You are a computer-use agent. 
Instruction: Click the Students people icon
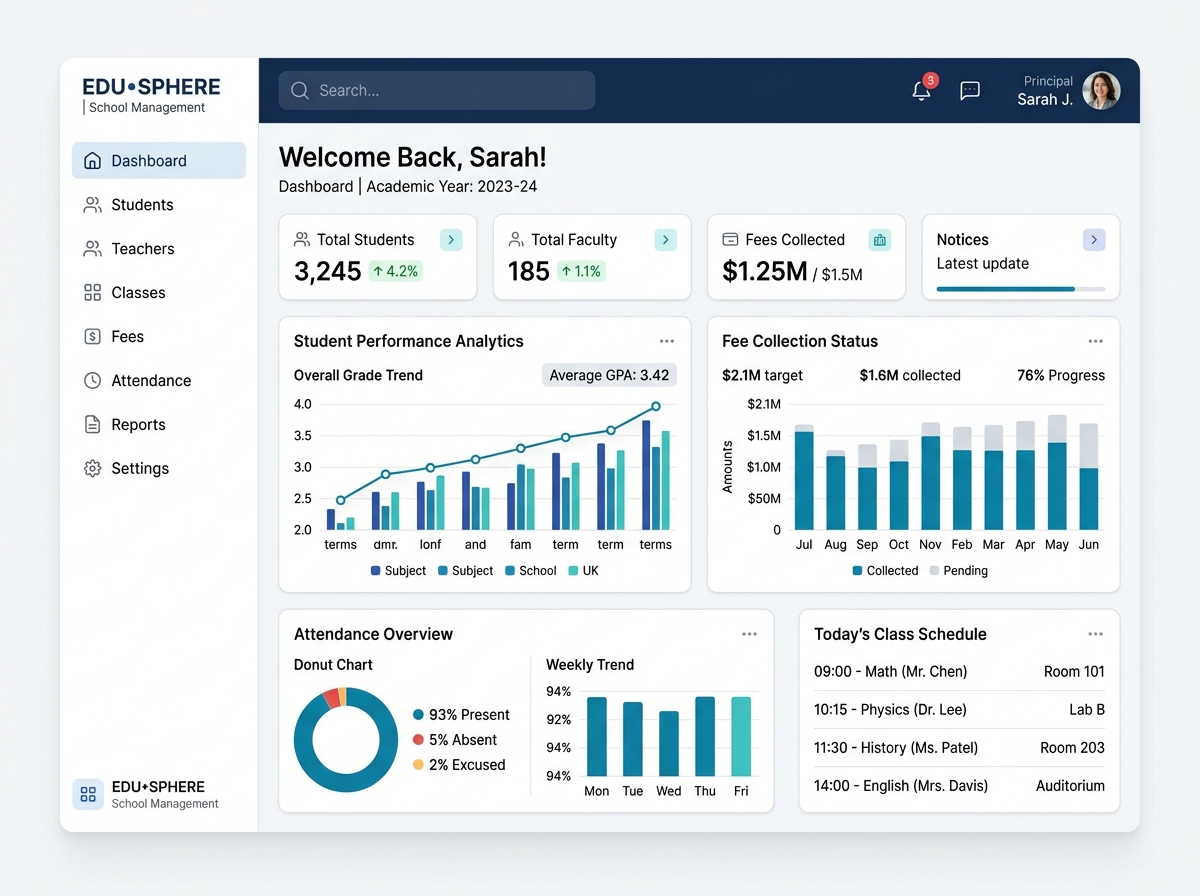click(92, 204)
